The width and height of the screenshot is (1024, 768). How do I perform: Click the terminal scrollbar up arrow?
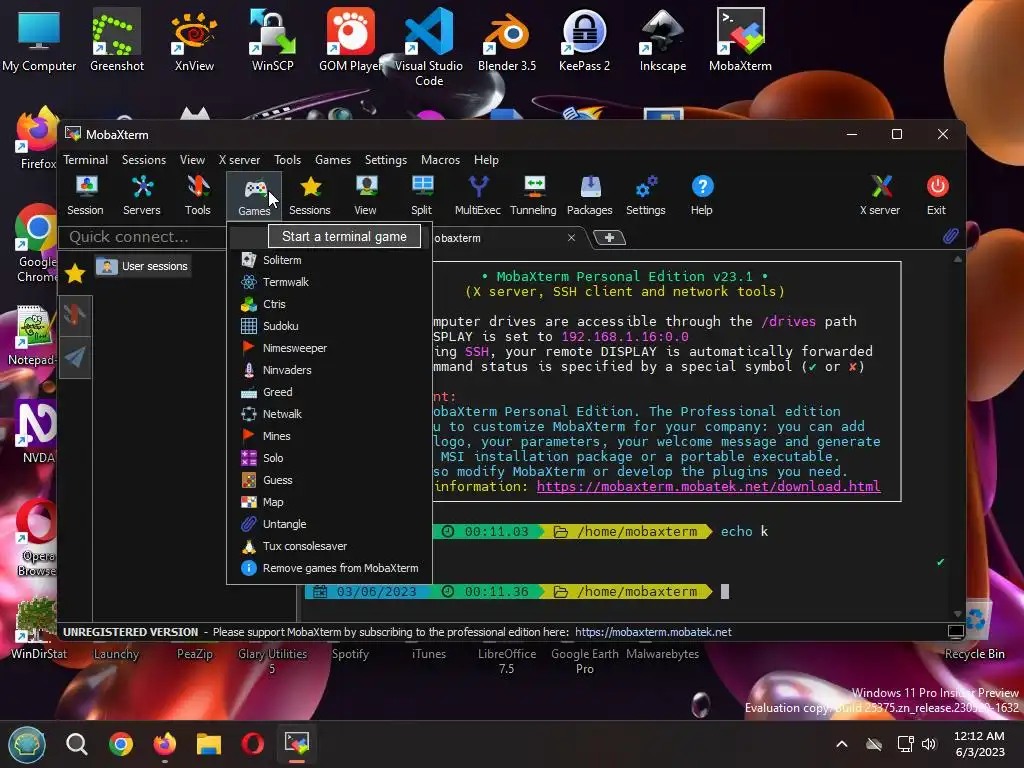click(957, 259)
